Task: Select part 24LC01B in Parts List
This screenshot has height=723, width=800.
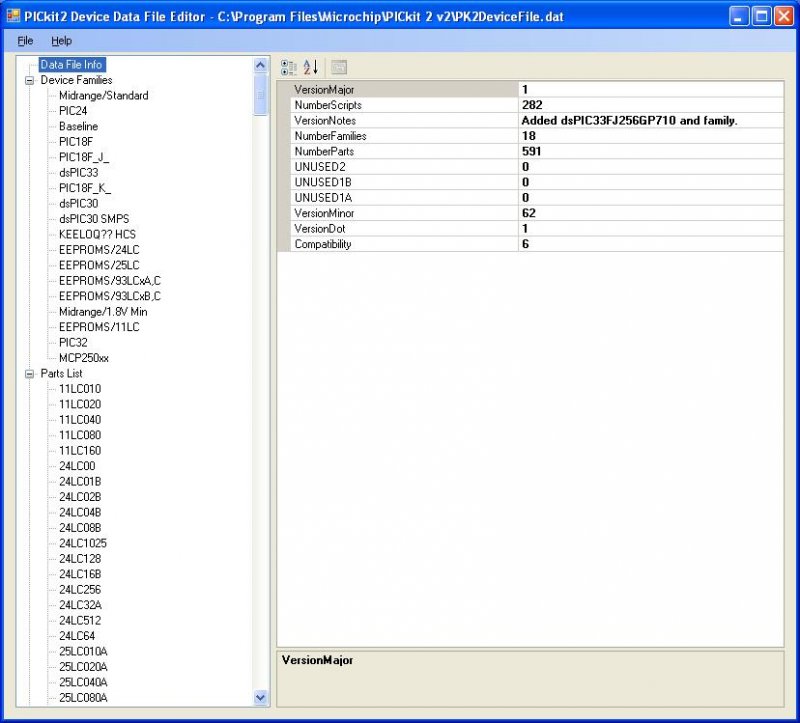Action: (80, 482)
